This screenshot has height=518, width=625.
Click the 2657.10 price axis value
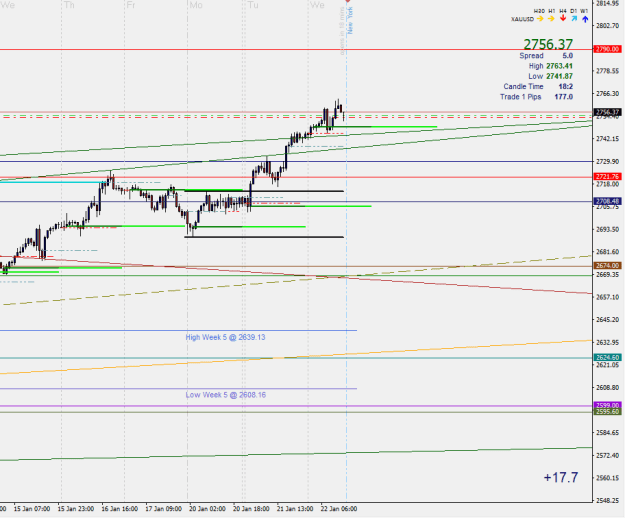coord(607,297)
